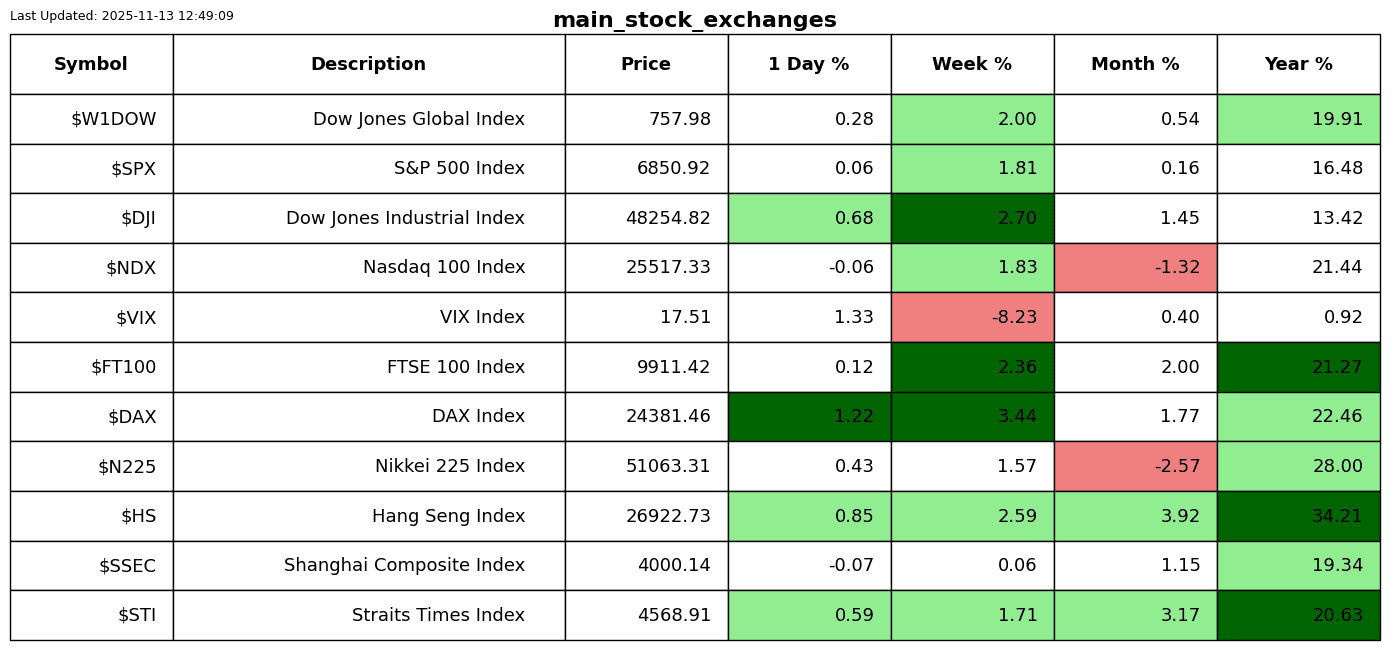Viewport: 1390px width, 650px height.
Task: Click the red Nikkei -2.57 month cell
Action: pyautogui.click(x=1135, y=467)
